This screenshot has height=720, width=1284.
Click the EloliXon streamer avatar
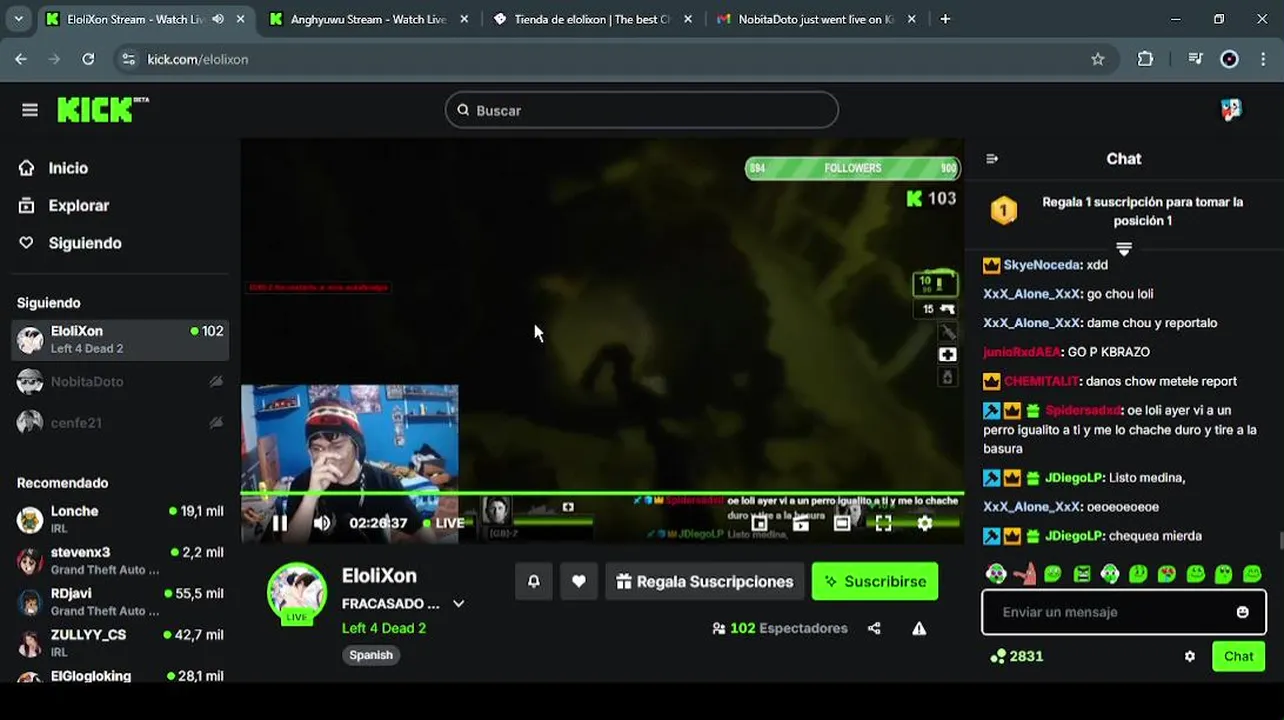coord(297,592)
